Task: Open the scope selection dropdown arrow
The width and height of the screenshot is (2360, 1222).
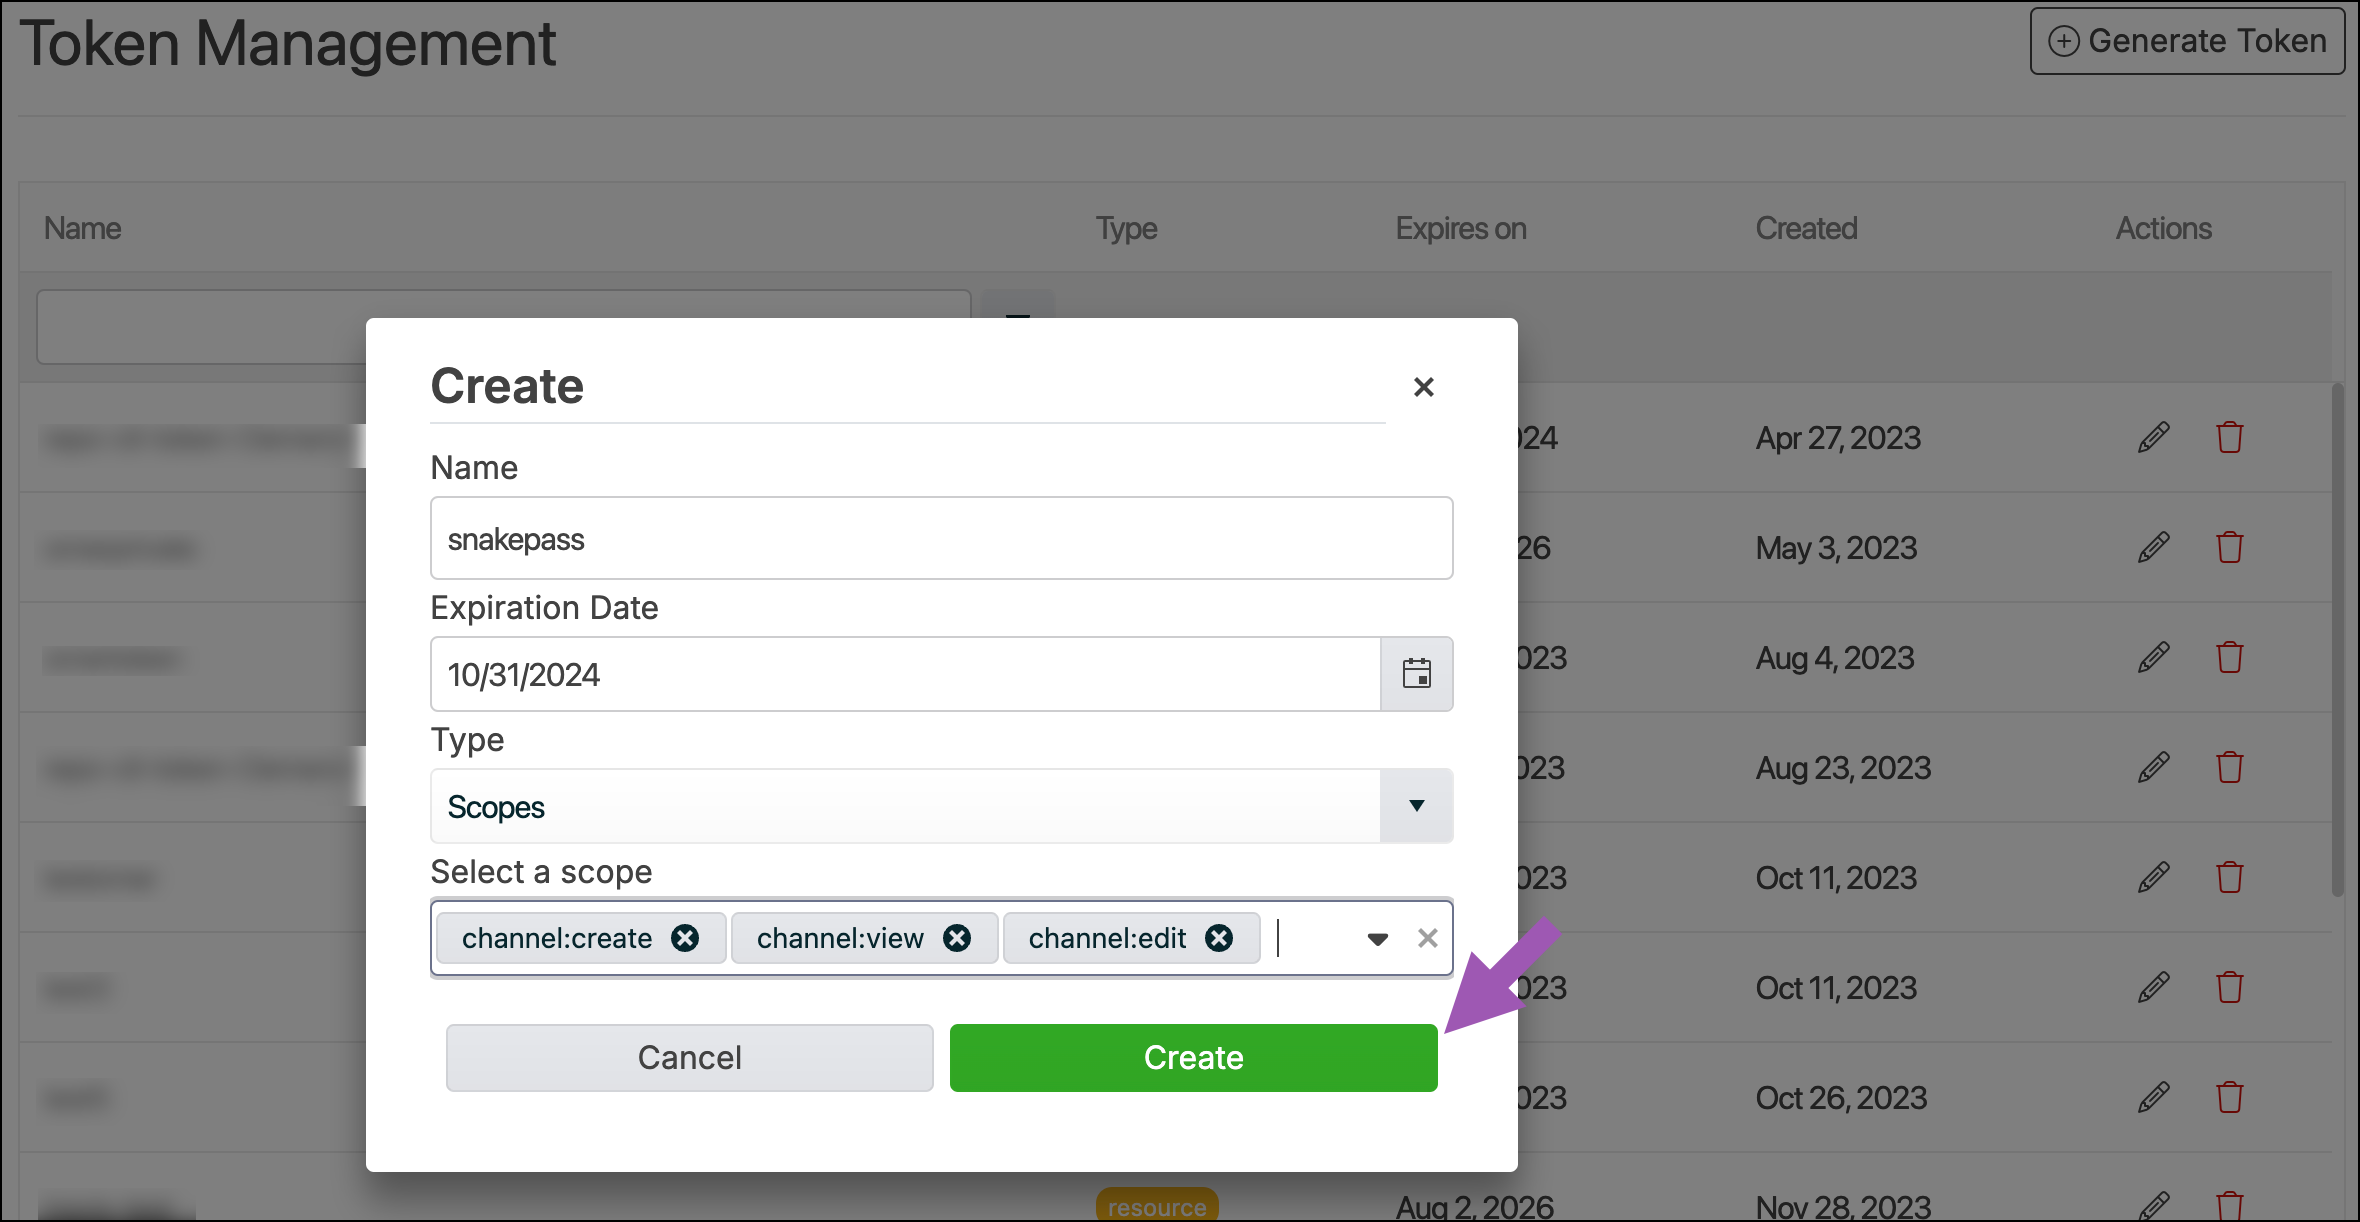Action: click(x=1377, y=938)
